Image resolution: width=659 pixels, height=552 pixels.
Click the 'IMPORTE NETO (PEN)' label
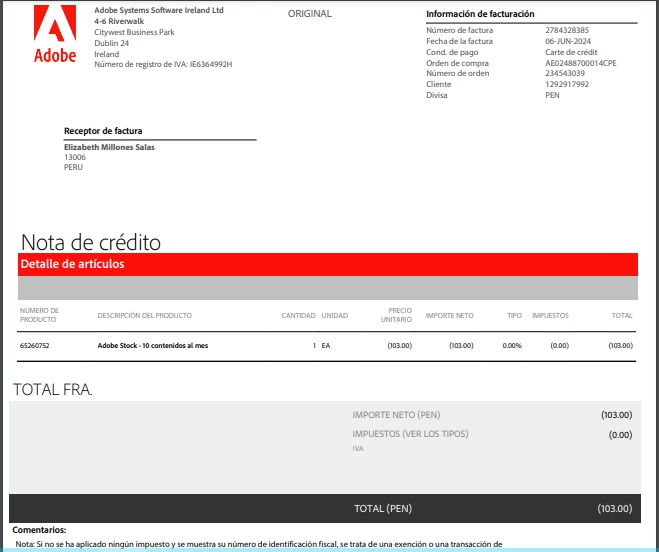(396, 415)
